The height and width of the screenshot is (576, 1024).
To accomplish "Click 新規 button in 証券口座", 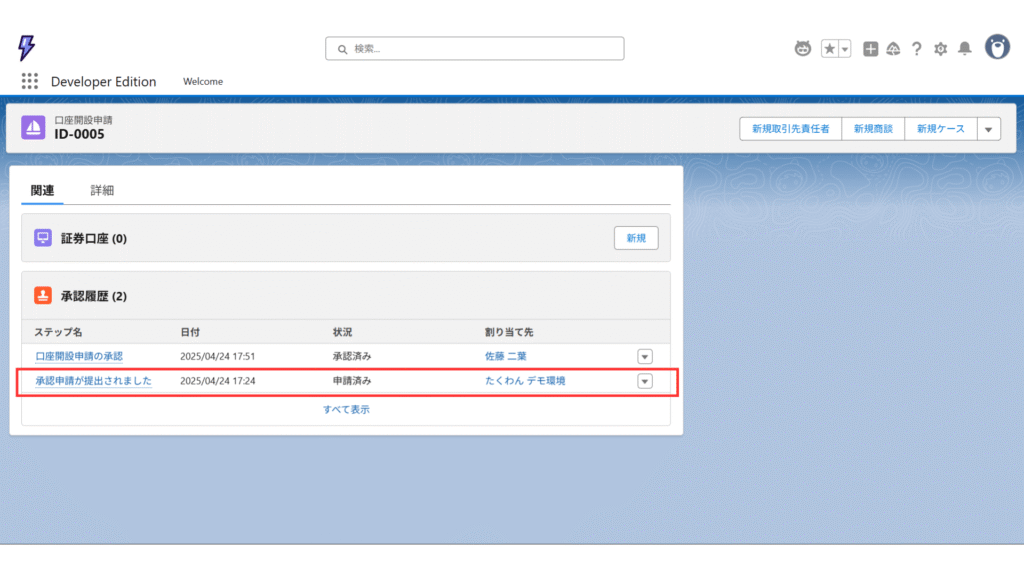I will 636,238.
